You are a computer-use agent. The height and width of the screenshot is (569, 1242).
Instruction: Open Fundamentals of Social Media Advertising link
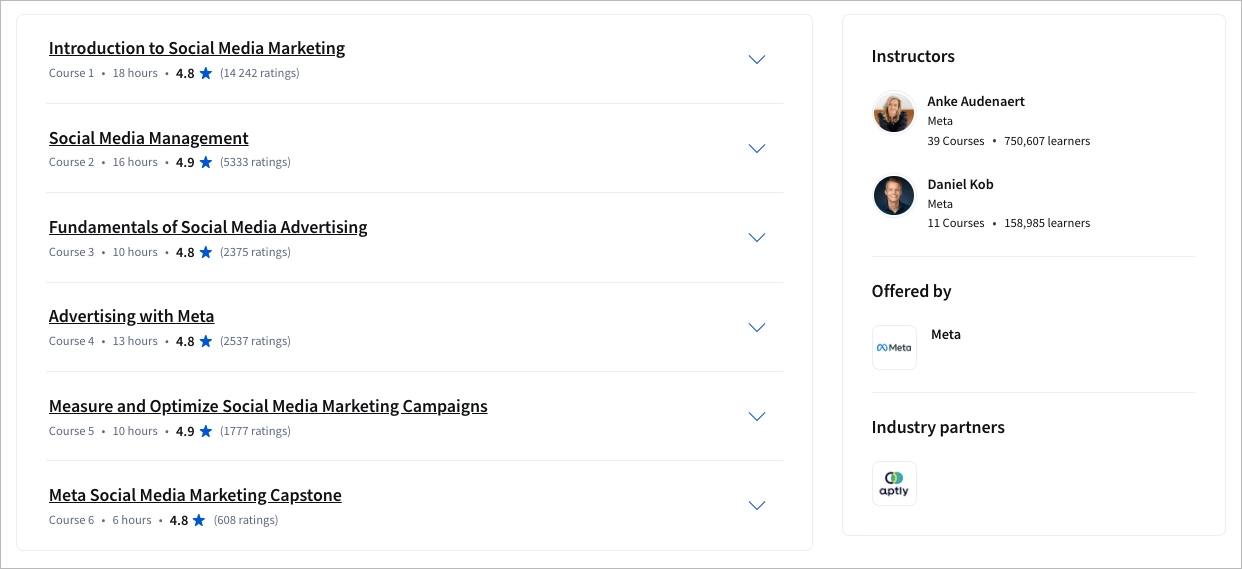pos(208,227)
